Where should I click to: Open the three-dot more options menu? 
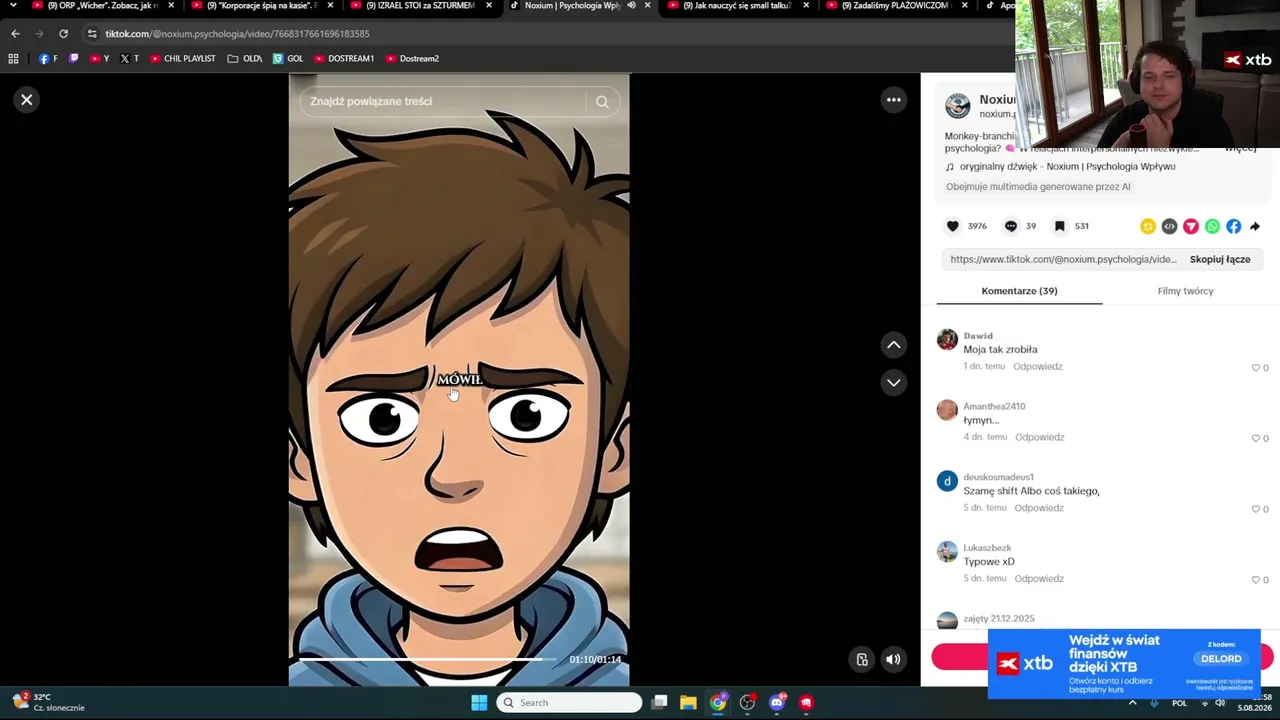[x=894, y=100]
